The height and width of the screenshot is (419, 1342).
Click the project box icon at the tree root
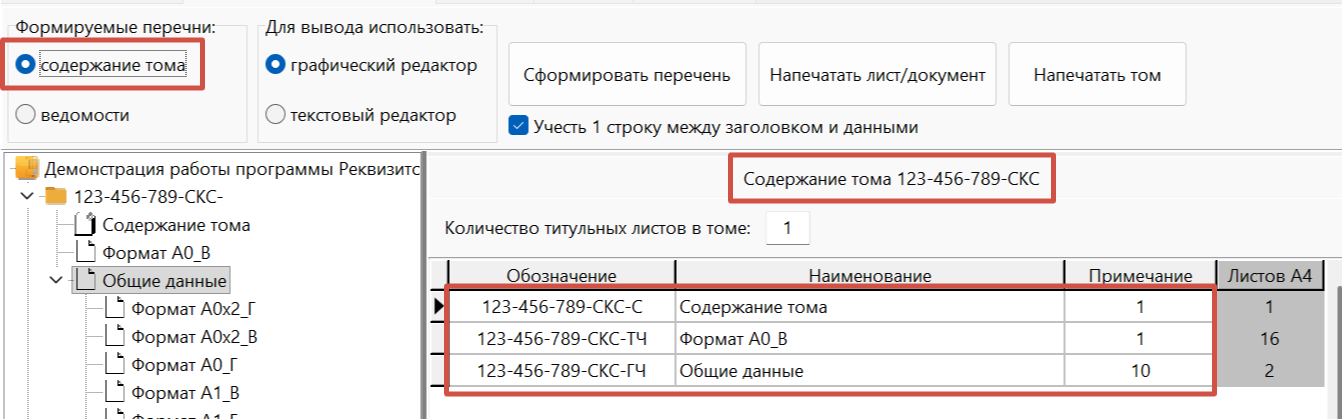point(27,167)
